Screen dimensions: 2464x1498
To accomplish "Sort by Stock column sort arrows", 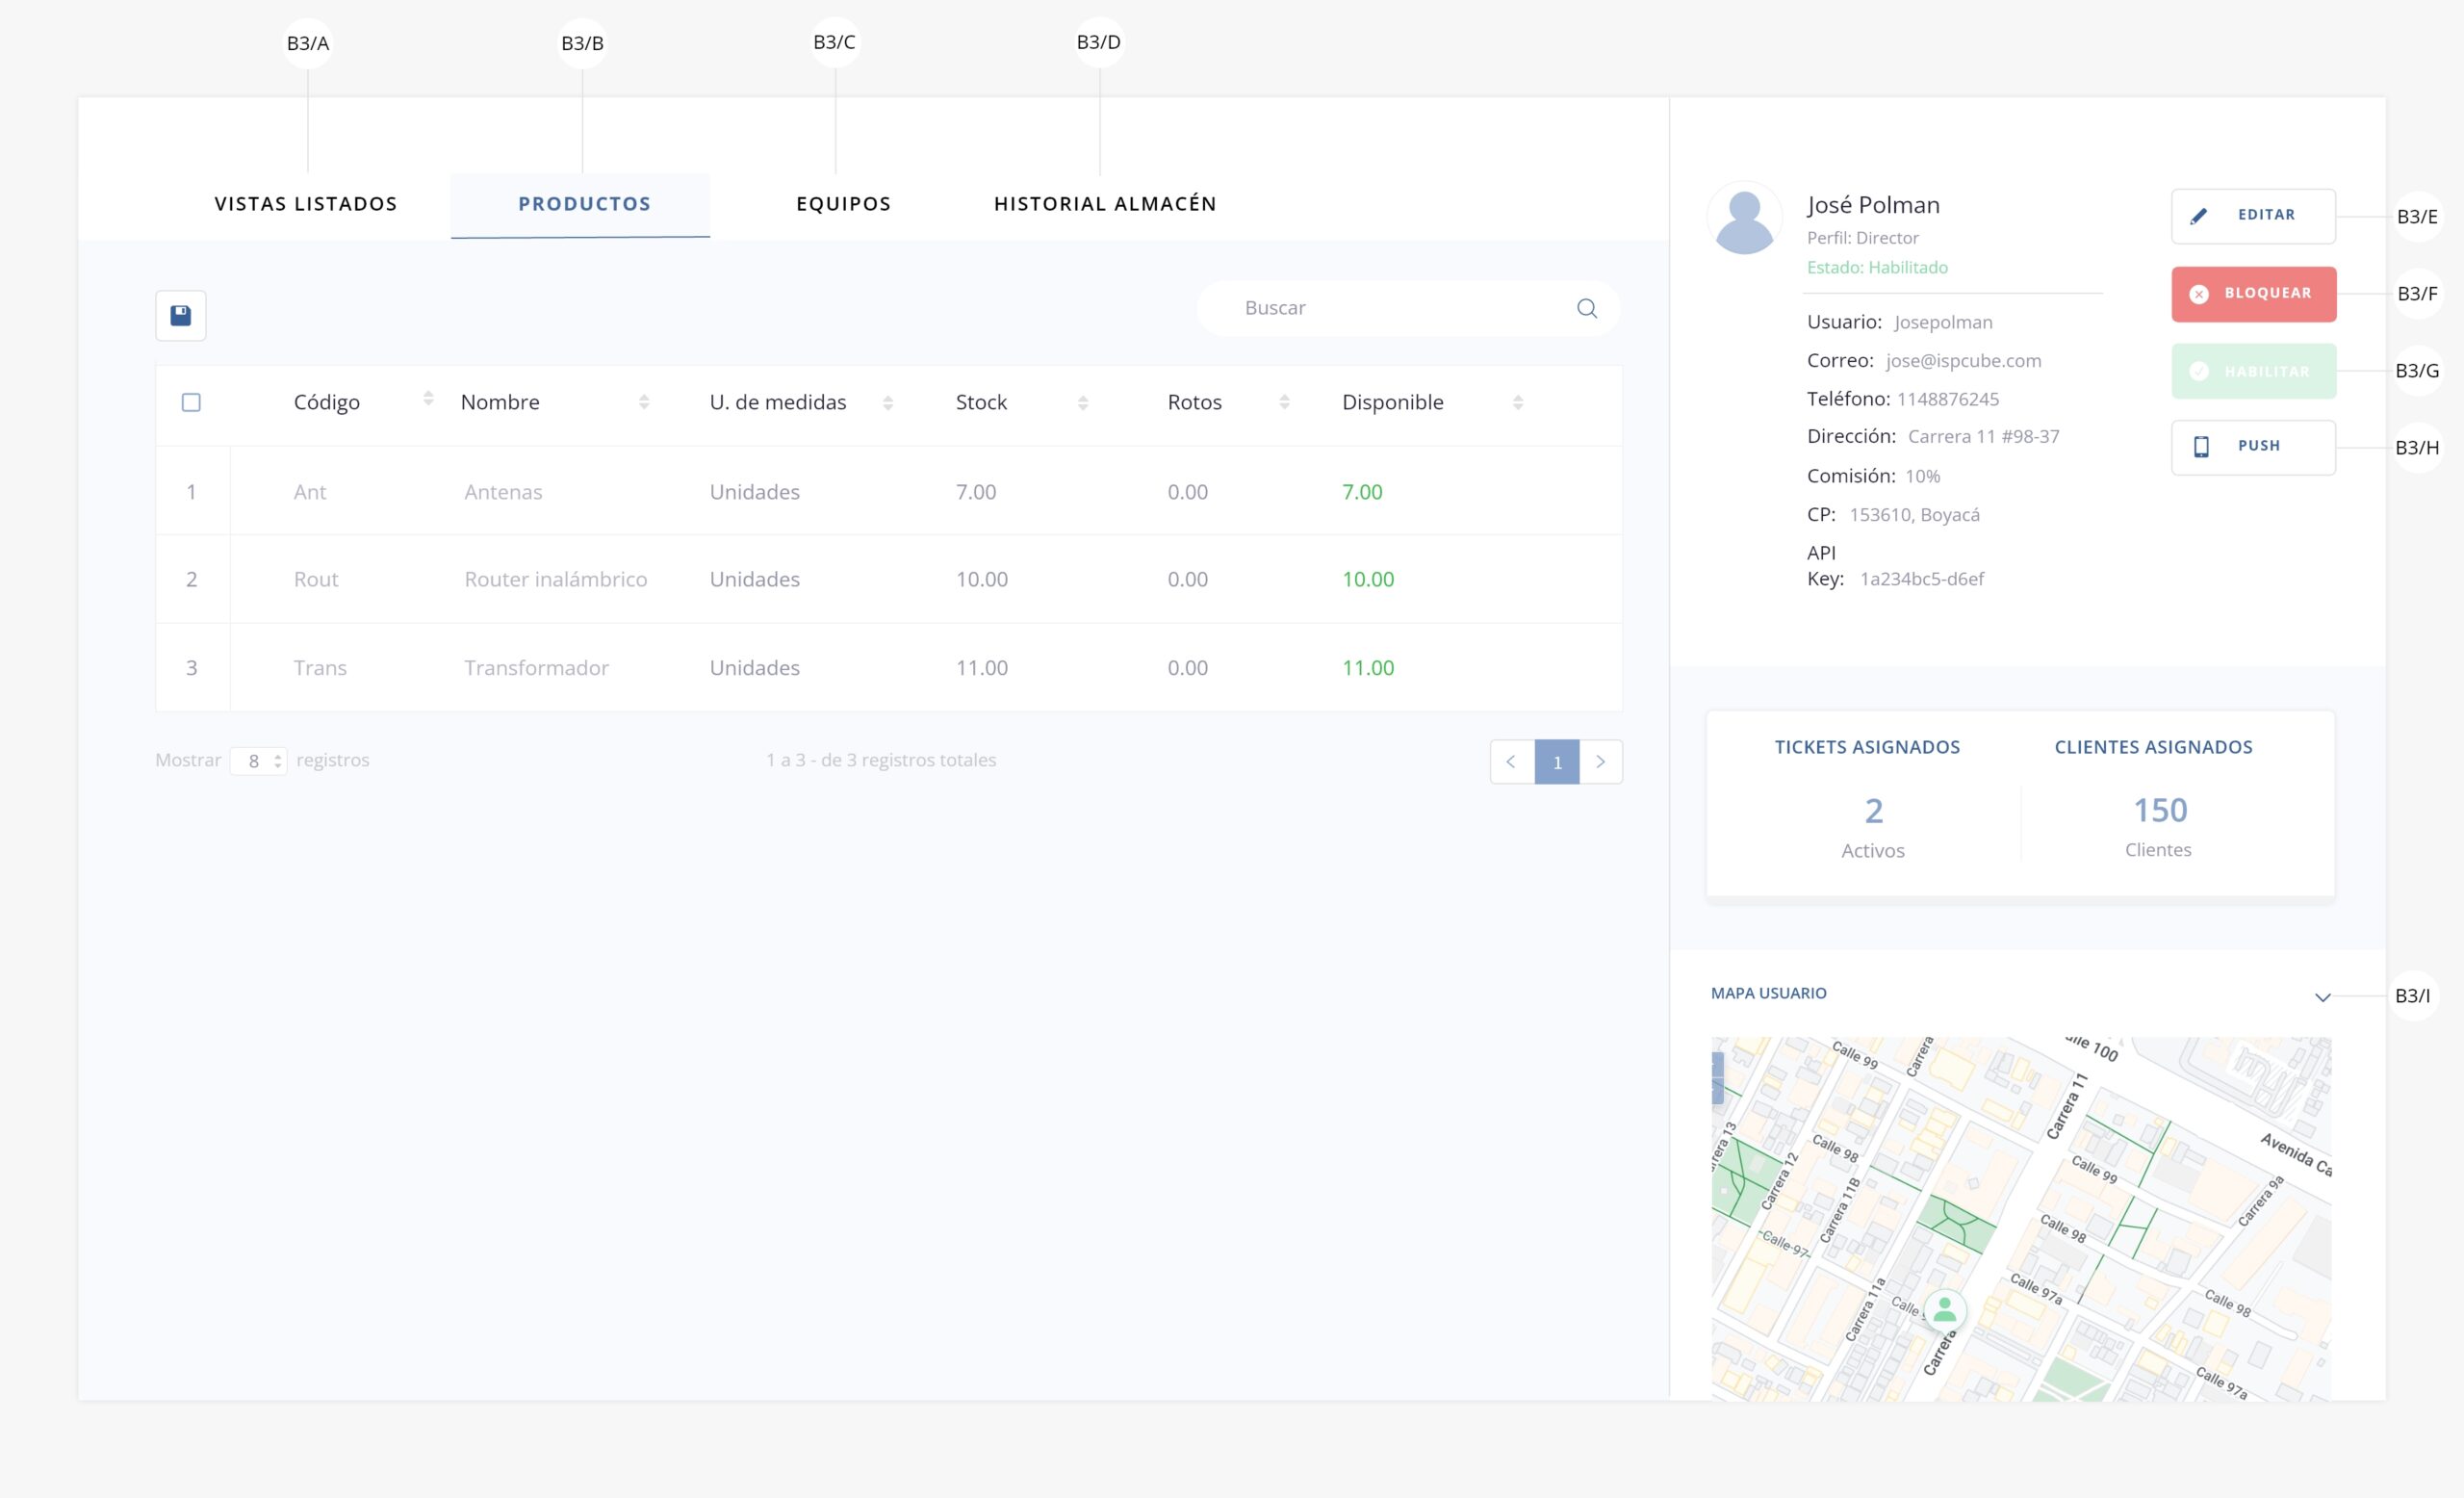I will (x=1083, y=403).
